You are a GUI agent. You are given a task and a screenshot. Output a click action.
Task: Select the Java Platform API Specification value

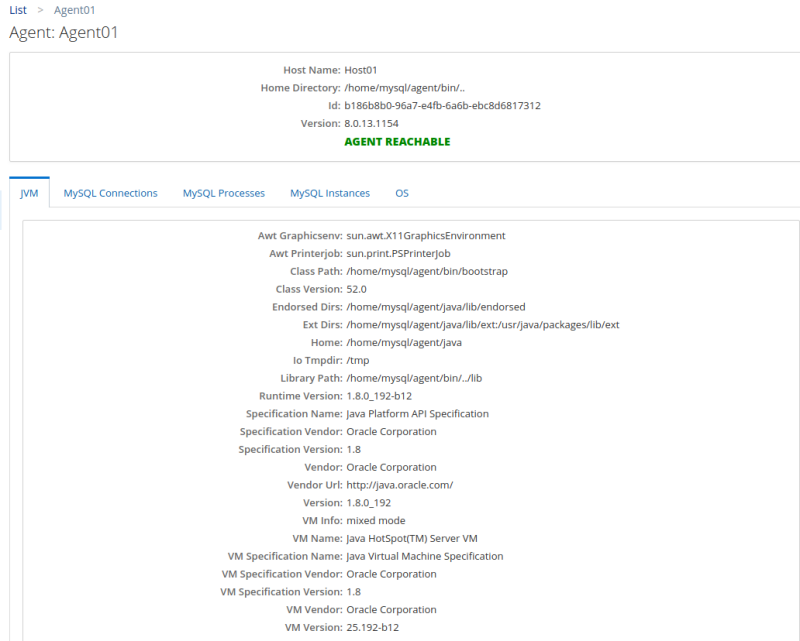pyautogui.click(x=417, y=414)
